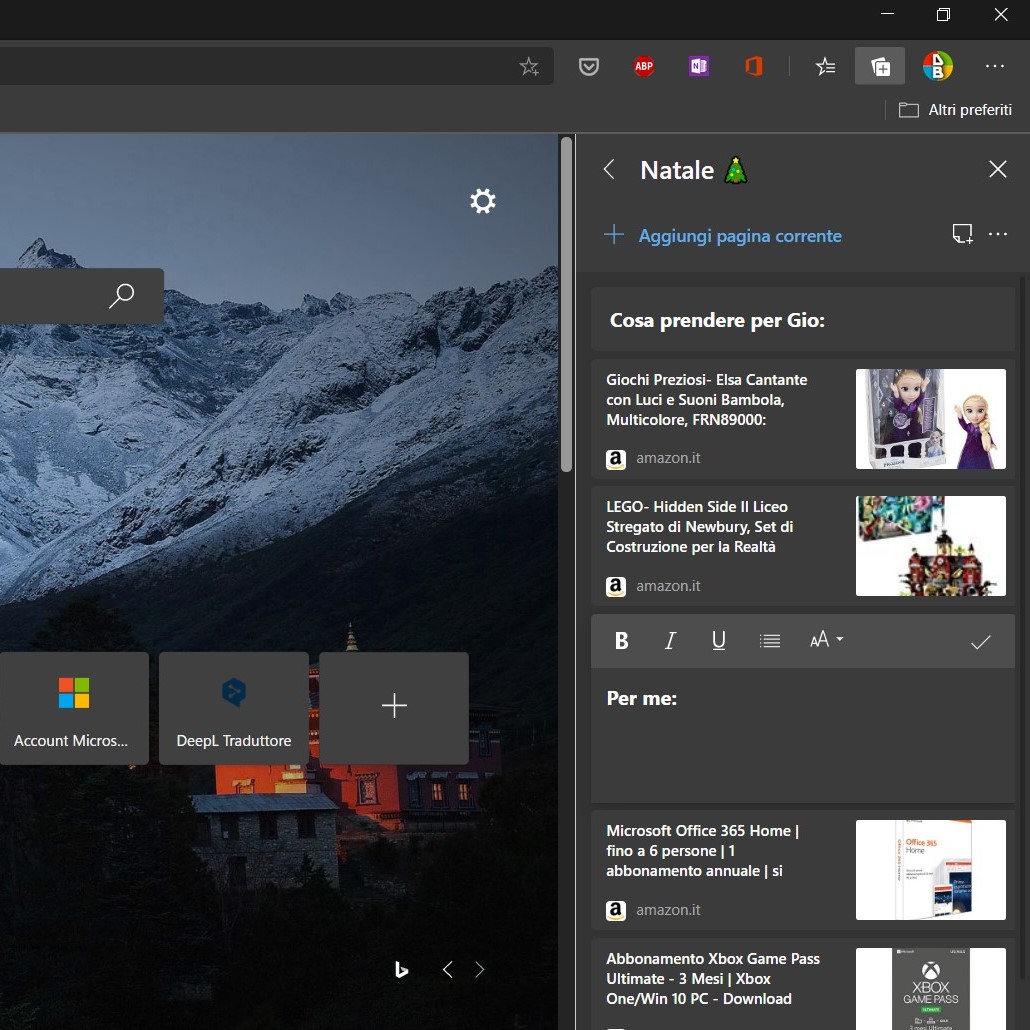Screen dimensions: 1030x1030
Task: Open Abbonamento Xbox Game Pass item
Action: tap(803, 984)
